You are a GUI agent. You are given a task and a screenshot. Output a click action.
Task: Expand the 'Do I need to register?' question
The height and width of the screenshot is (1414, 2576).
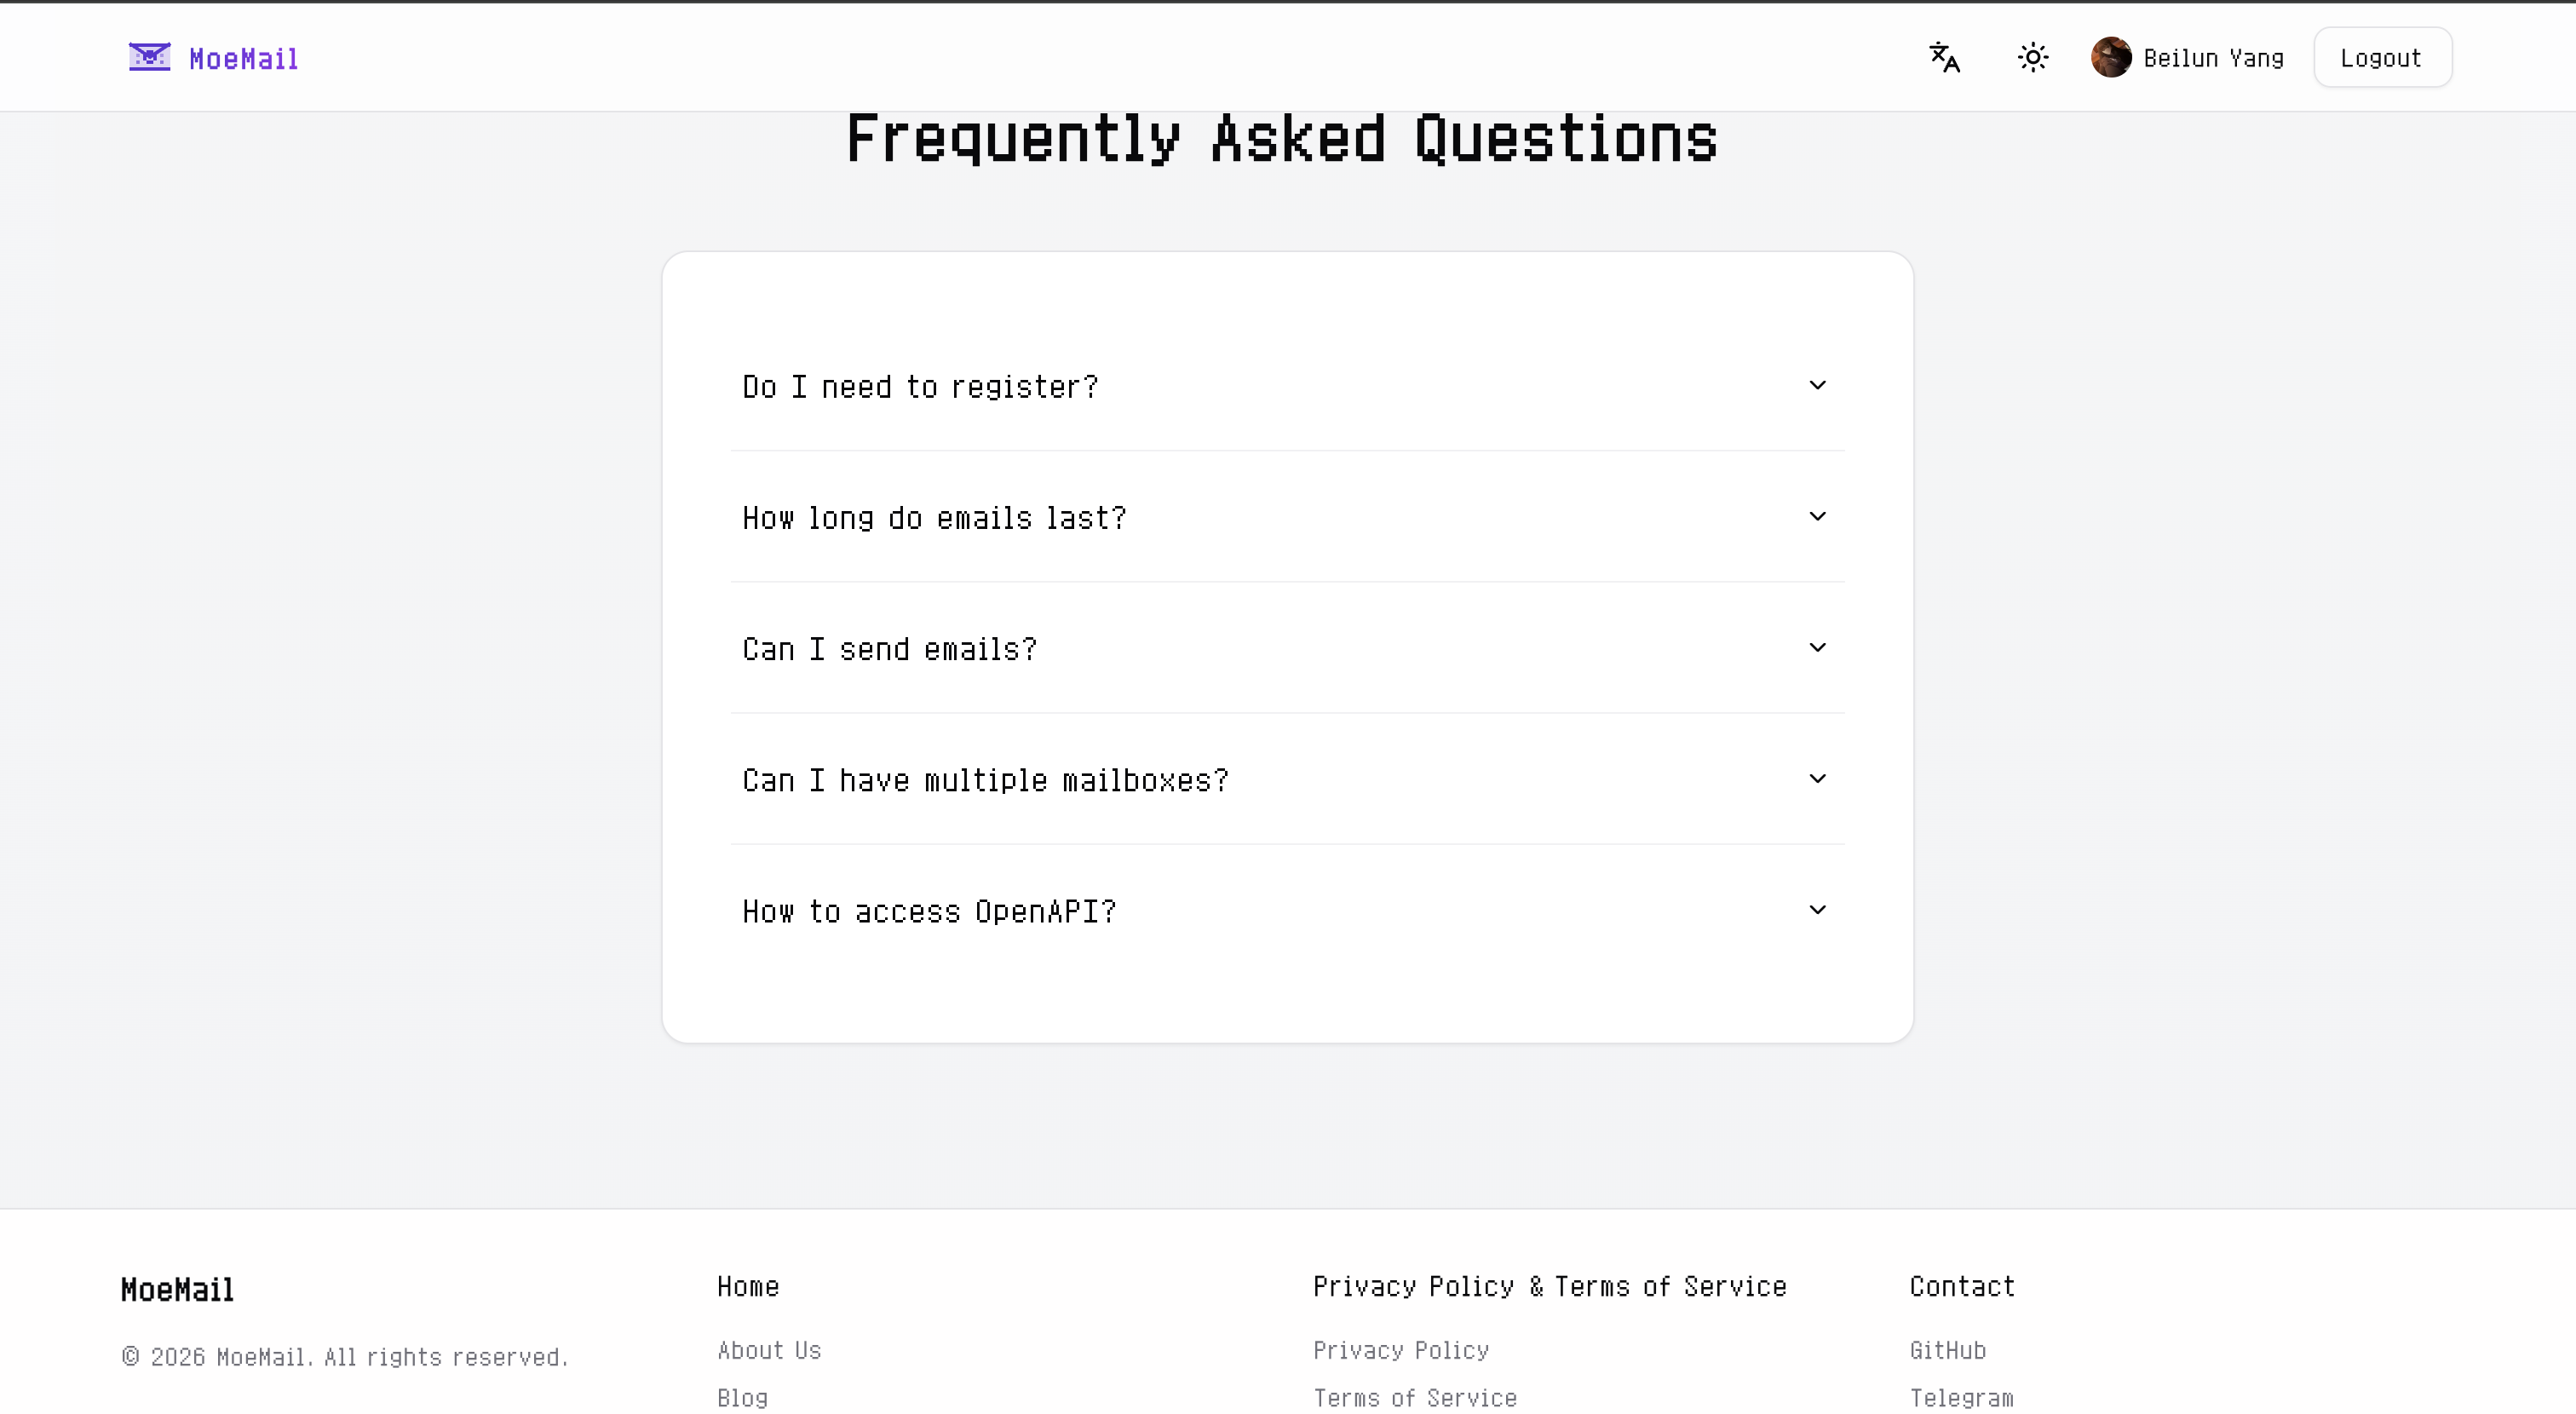[x=1287, y=386]
